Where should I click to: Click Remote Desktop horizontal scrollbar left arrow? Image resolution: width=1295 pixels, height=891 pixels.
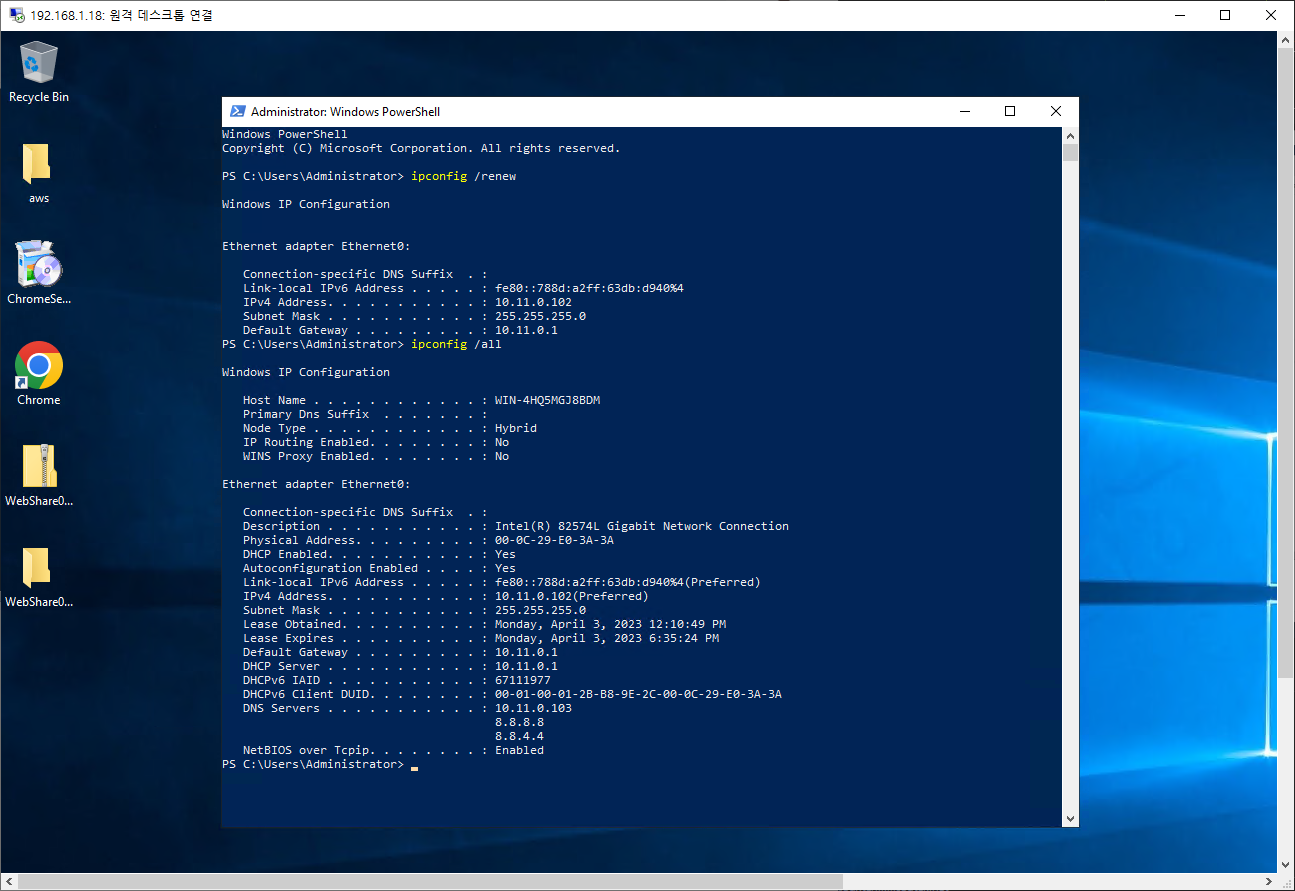coord(8,882)
